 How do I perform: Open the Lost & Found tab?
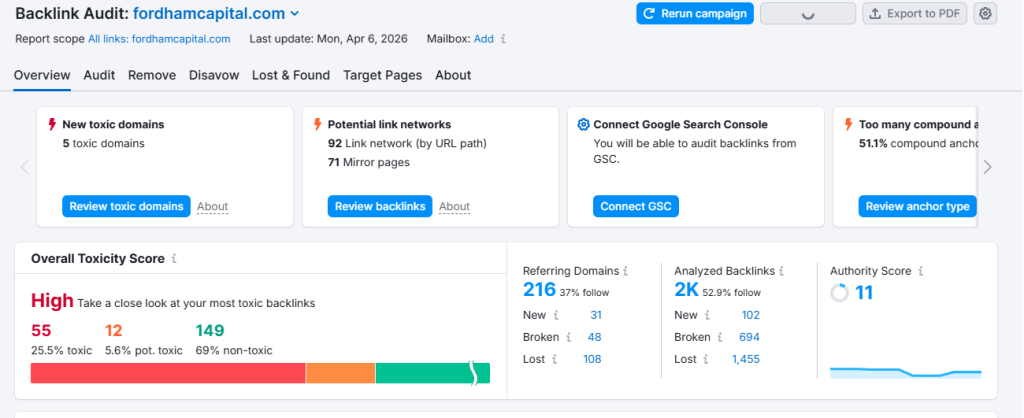[x=291, y=75]
